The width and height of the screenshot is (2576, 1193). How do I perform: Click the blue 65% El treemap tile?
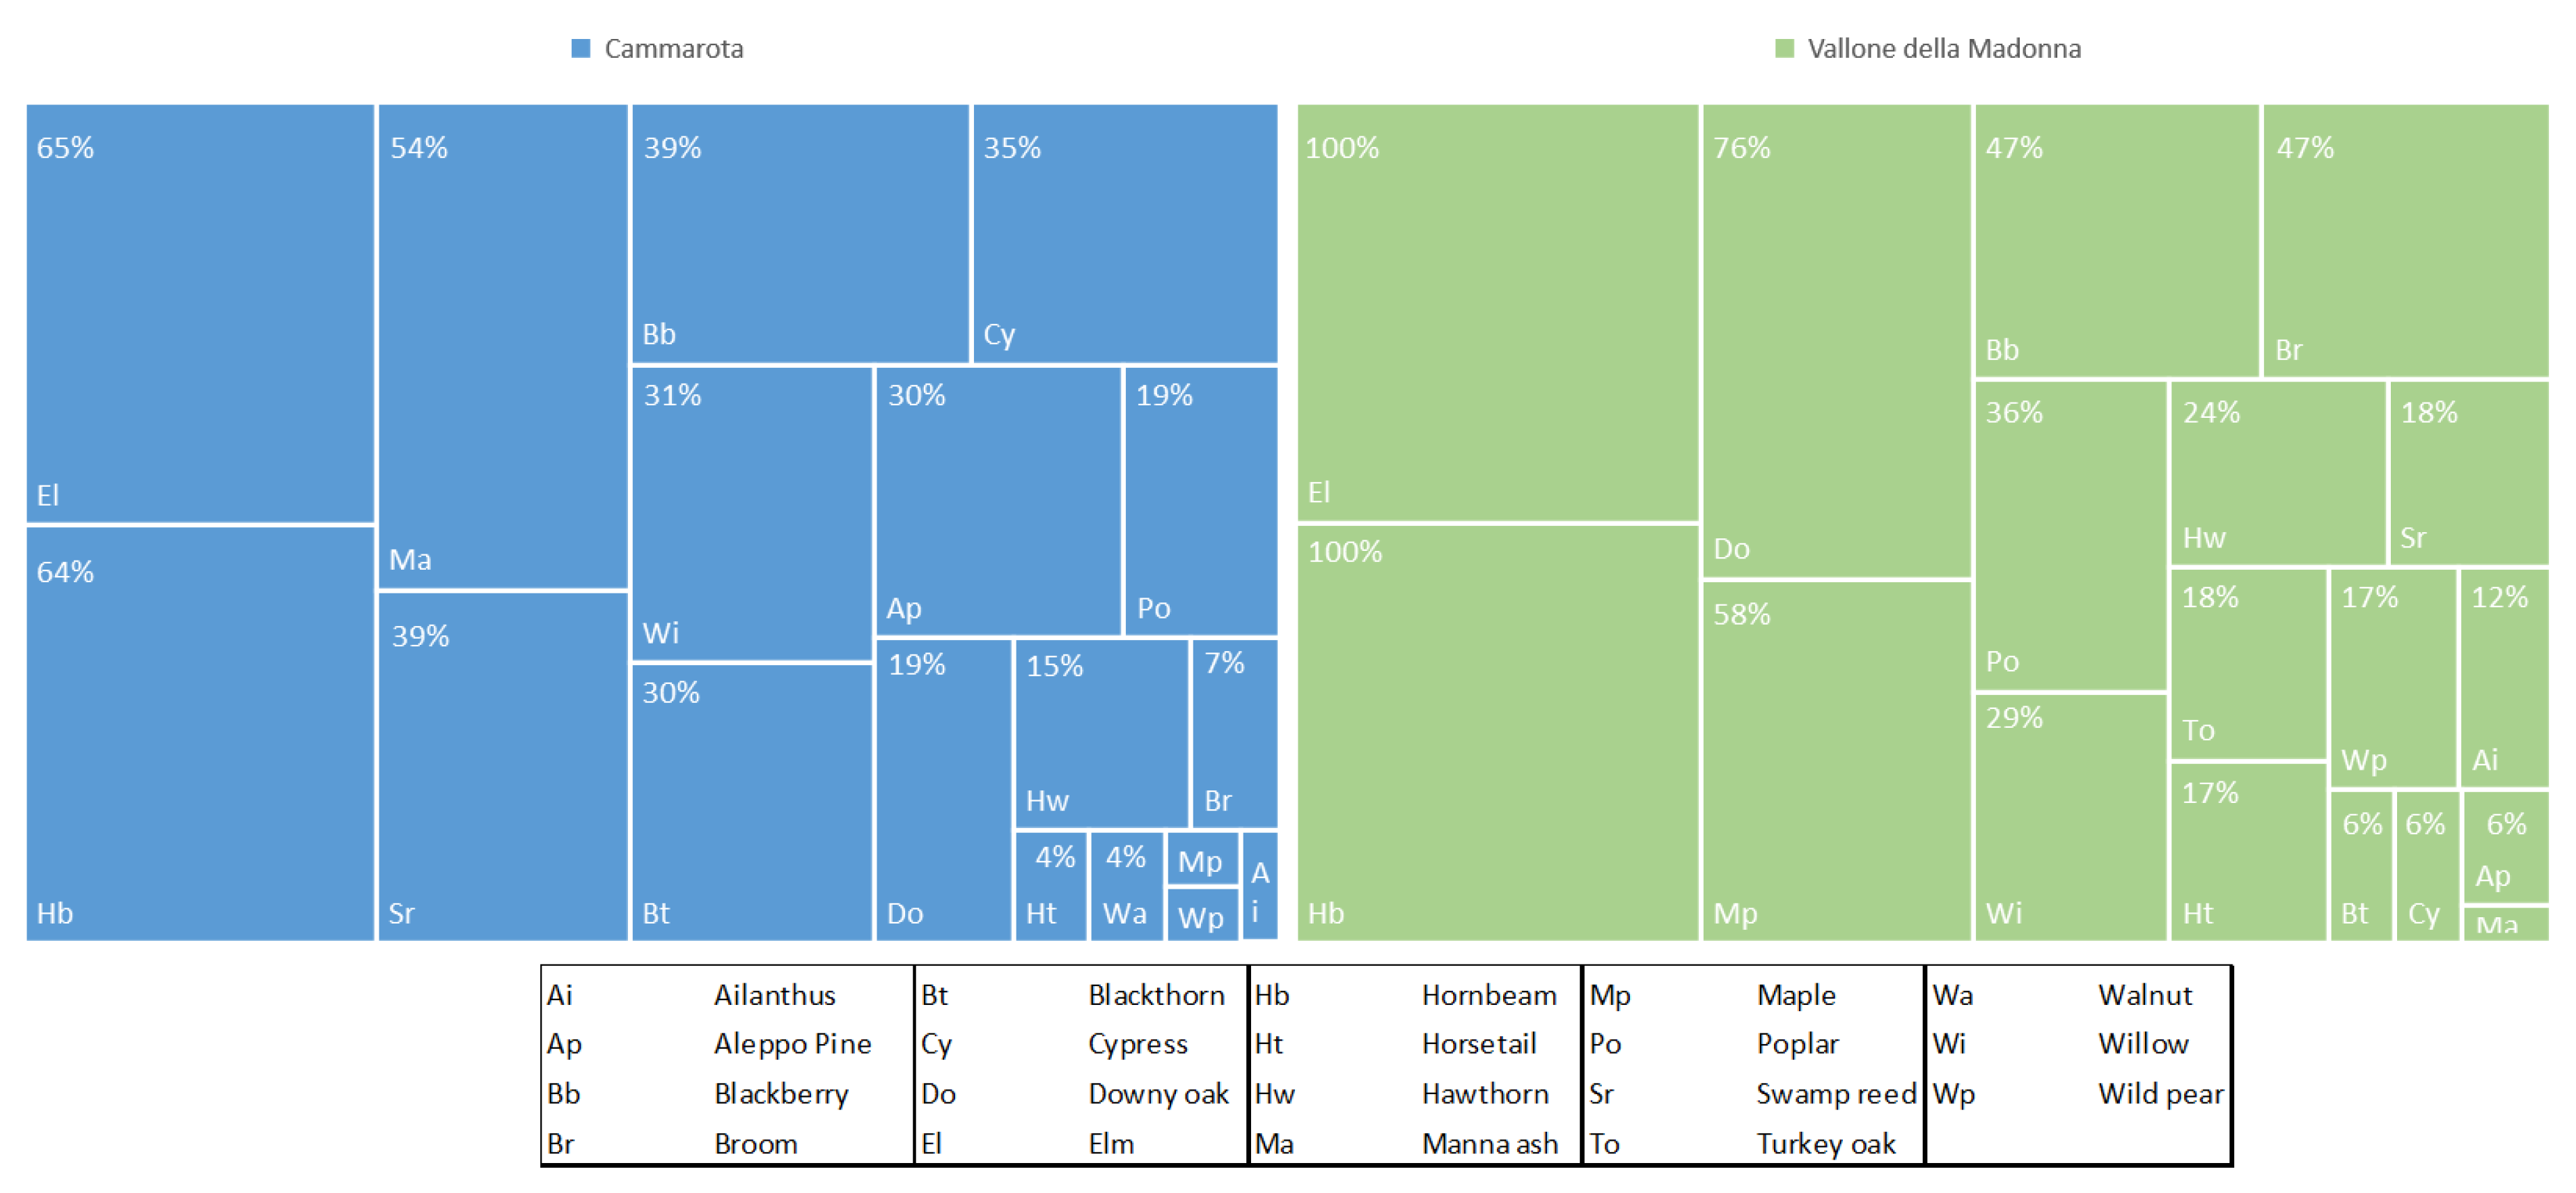pos(200,313)
